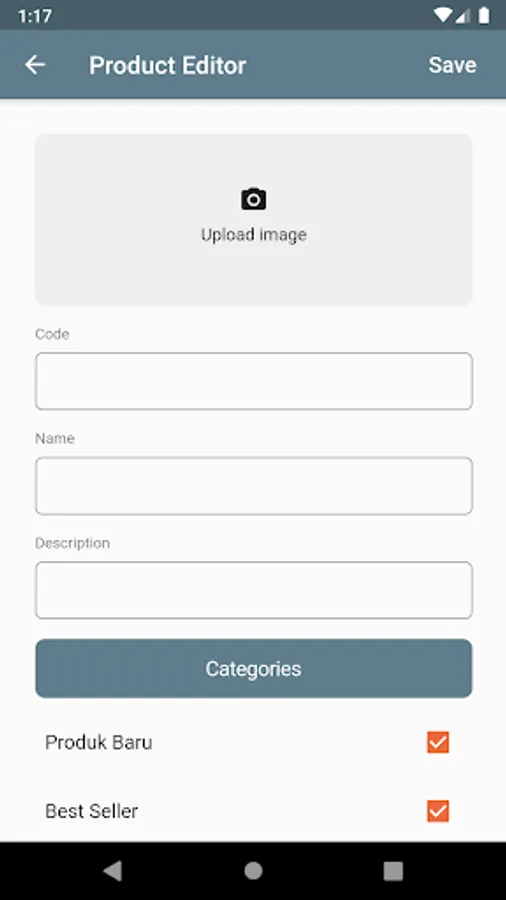506x900 pixels.
Task: Save the product
Action: 452,65
